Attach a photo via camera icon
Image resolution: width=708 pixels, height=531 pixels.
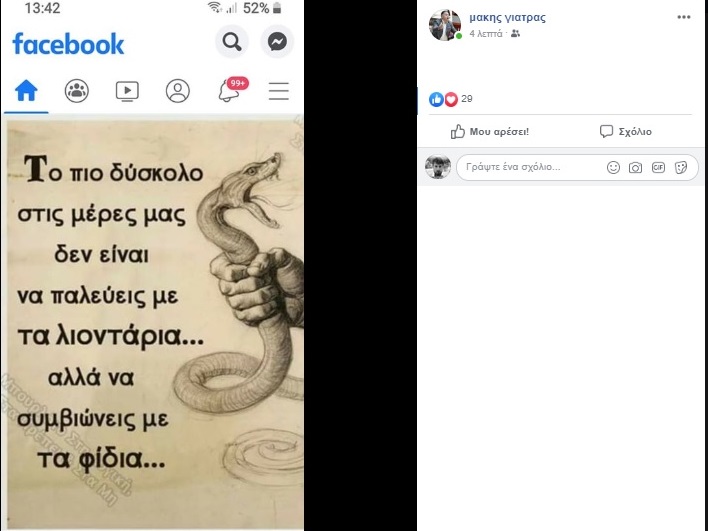tap(635, 168)
